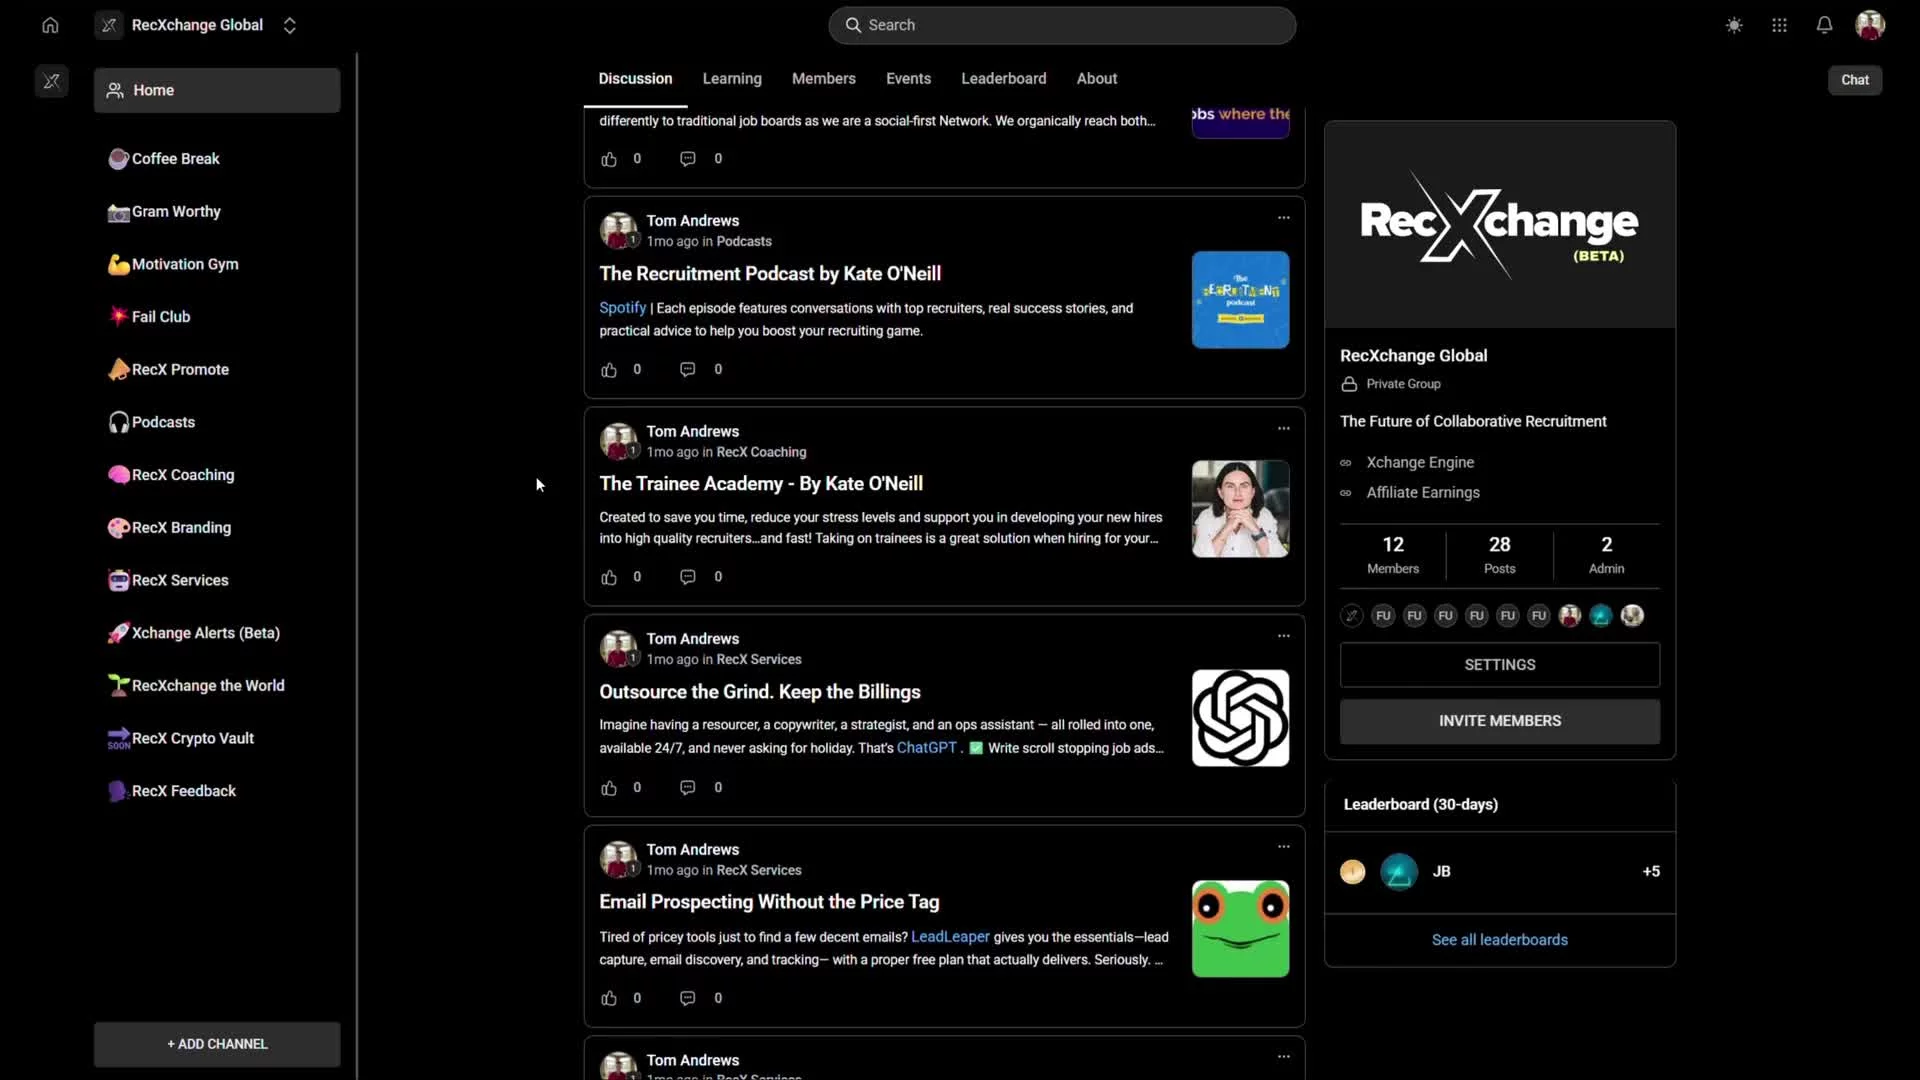Like the Recruitment Podcast post

point(609,370)
